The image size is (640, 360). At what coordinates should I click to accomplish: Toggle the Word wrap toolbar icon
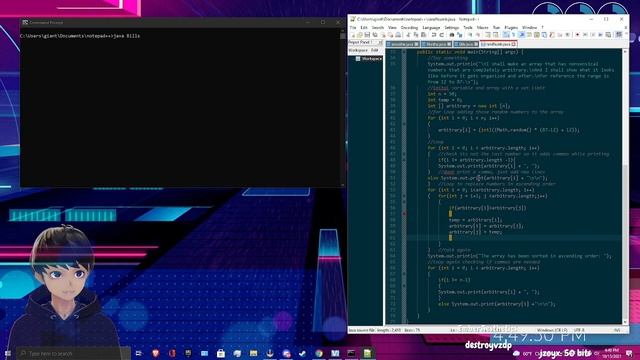click(x=505, y=35)
